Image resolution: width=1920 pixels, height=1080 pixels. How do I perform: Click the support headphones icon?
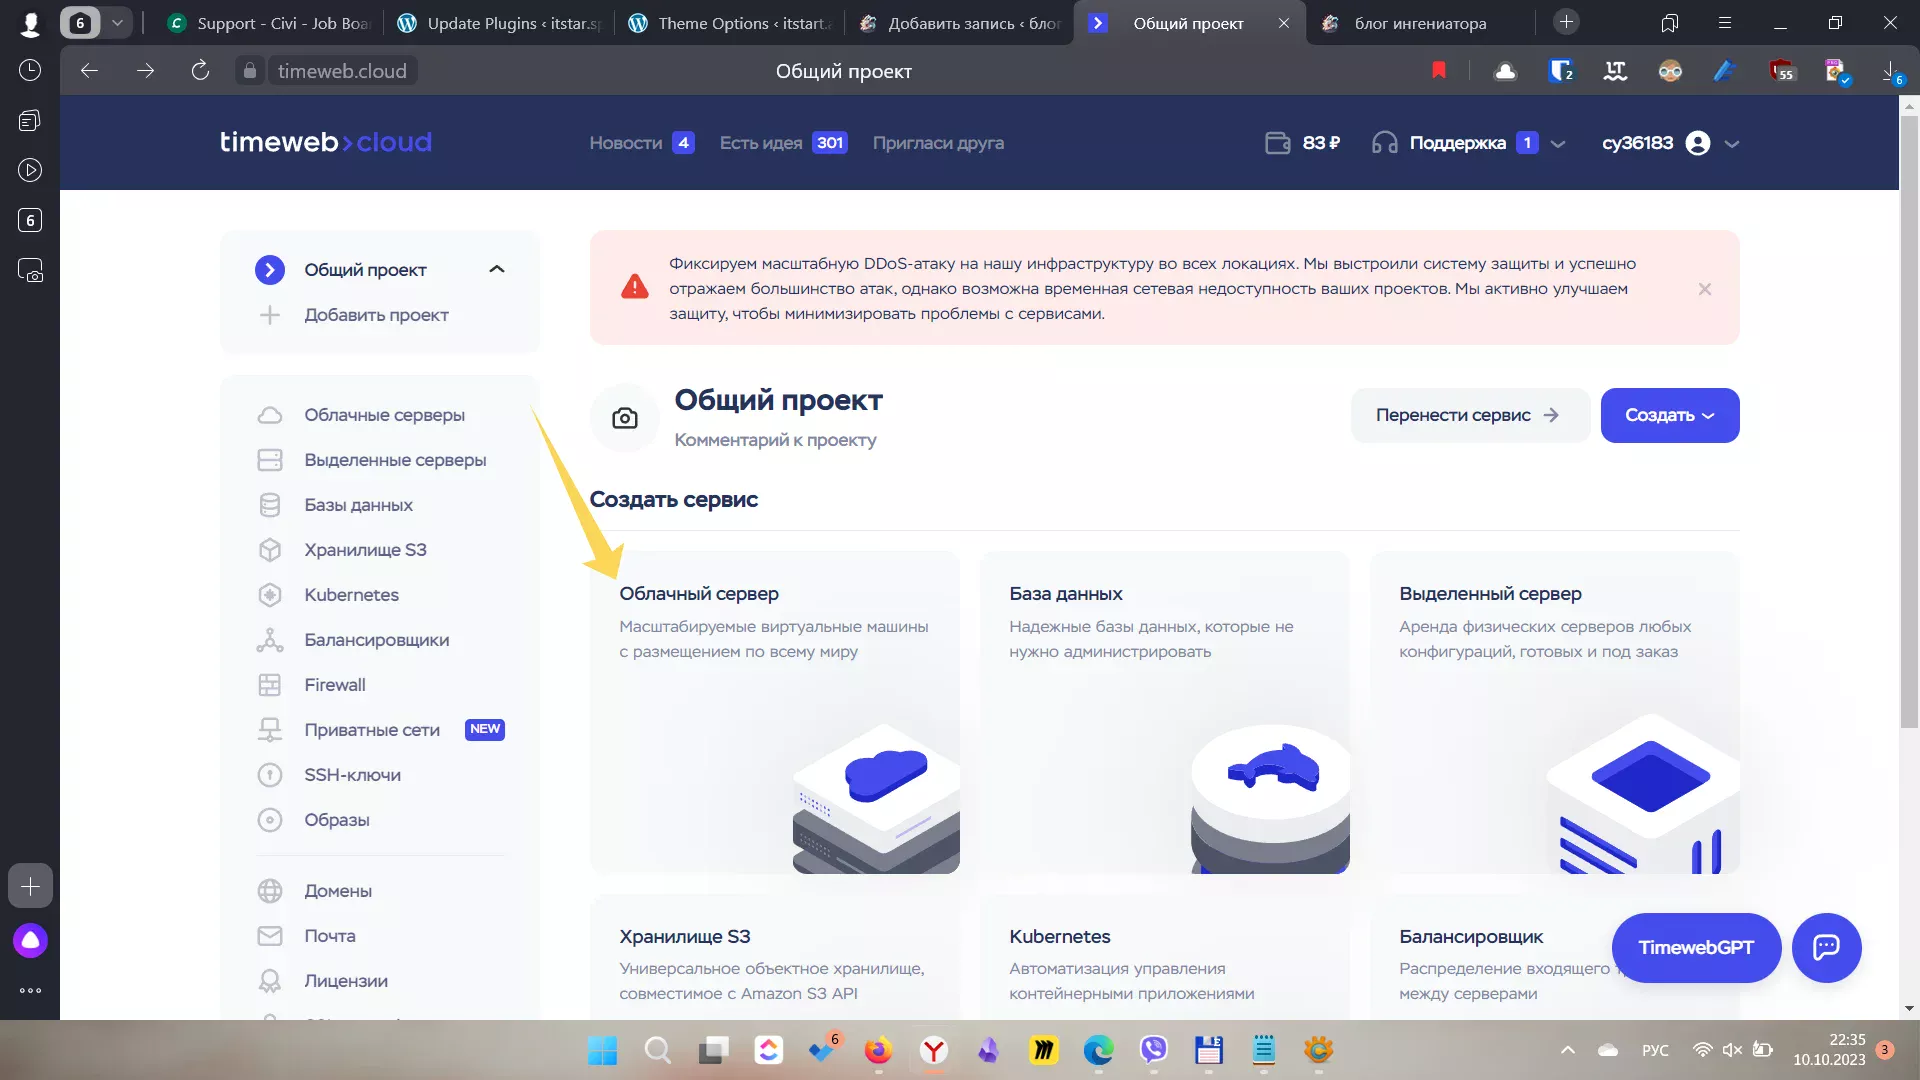point(1385,143)
